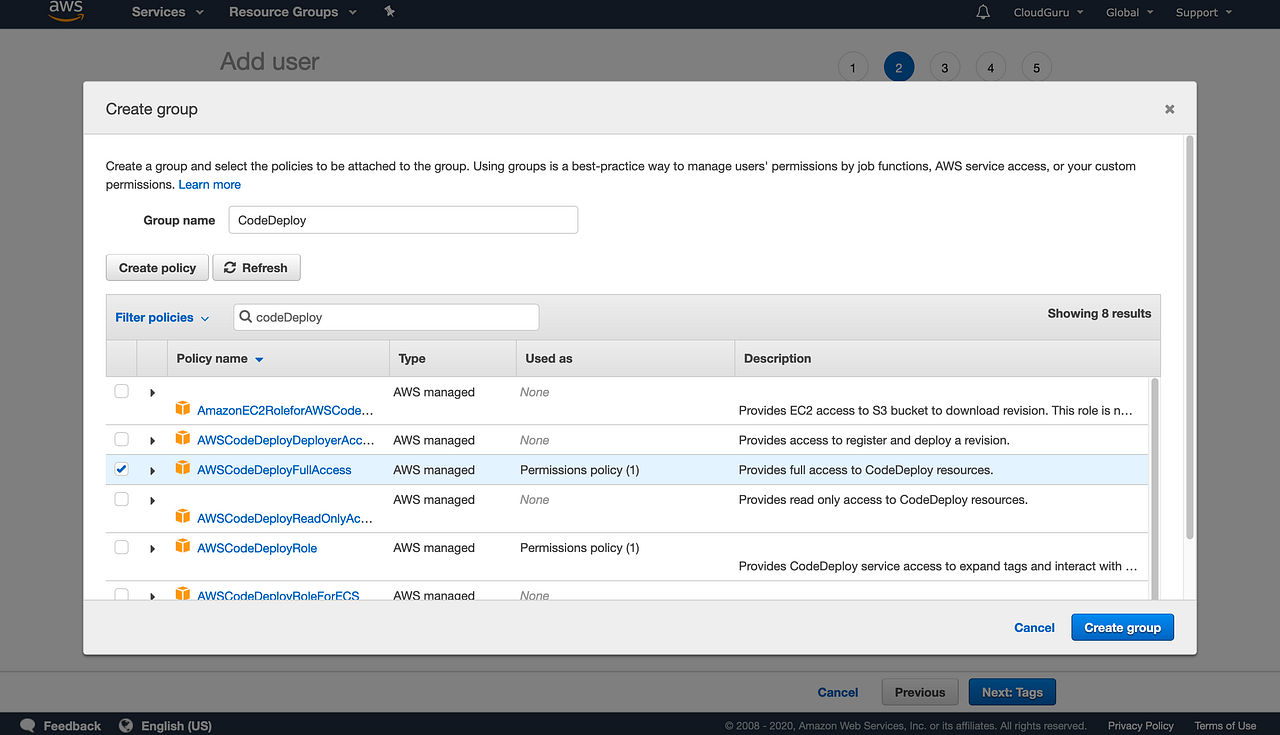Viewport: 1280px width, 735px height.
Task: Open the Filter policies dropdown
Action: click(x=162, y=317)
